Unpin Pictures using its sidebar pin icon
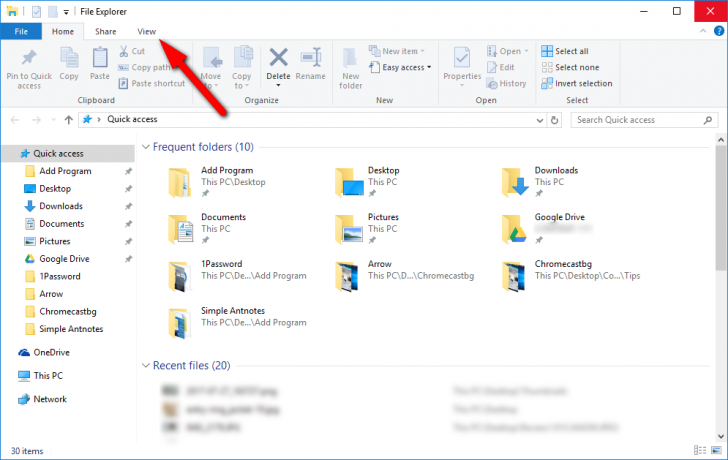The height and width of the screenshot is (460, 728). point(129,241)
